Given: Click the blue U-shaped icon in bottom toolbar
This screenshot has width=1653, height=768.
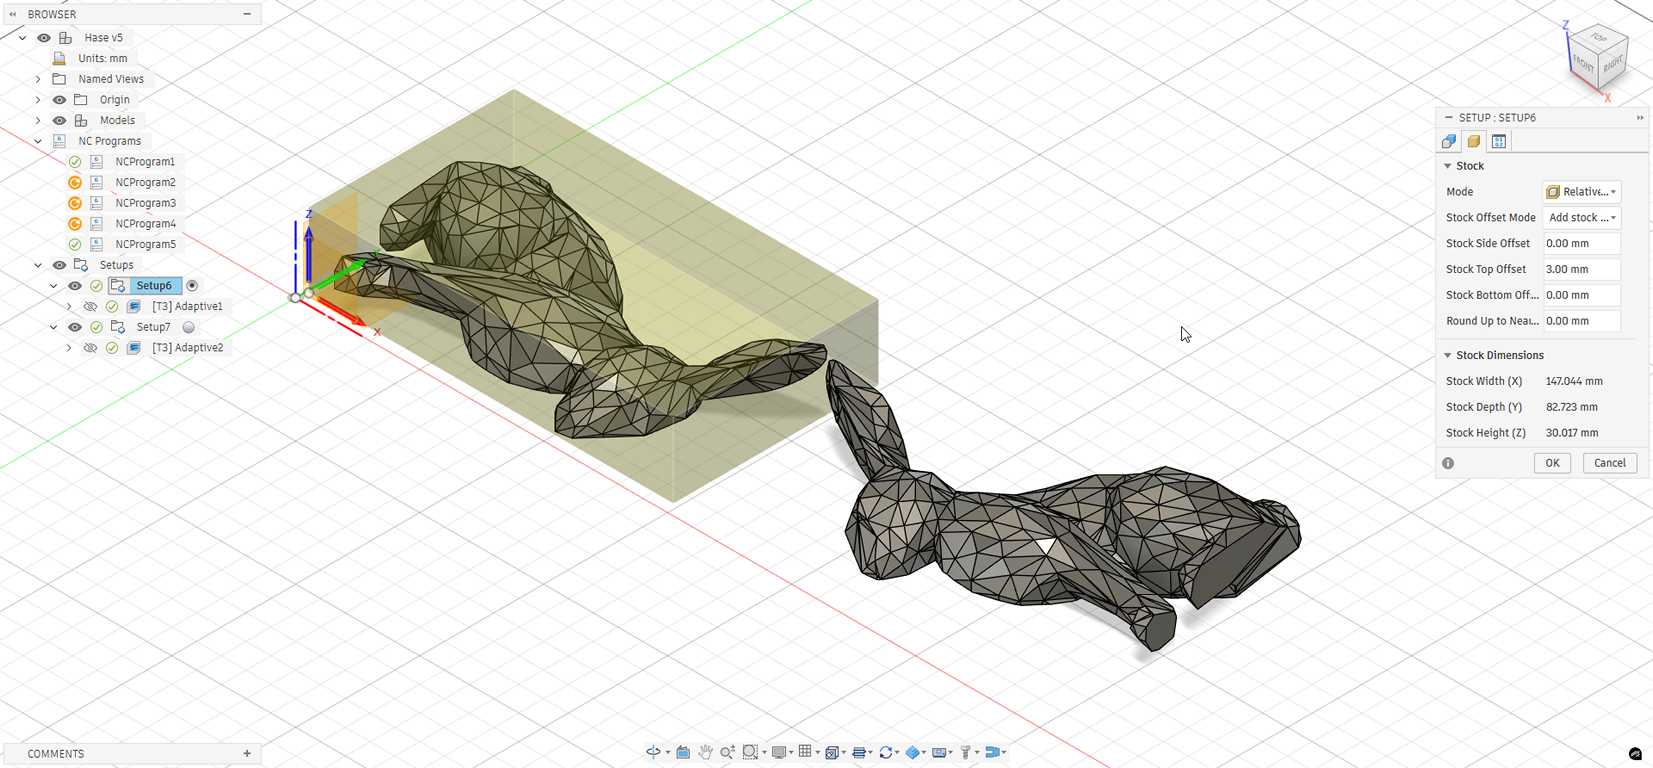Looking at the screenshot, I should click(993, 752).
